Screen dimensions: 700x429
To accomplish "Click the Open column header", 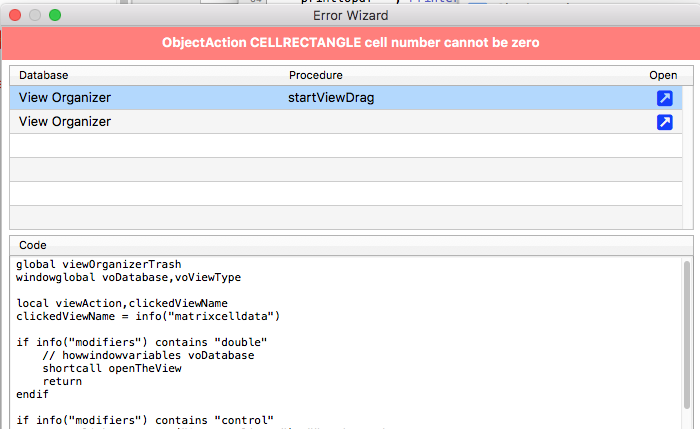I will (663, 75).
